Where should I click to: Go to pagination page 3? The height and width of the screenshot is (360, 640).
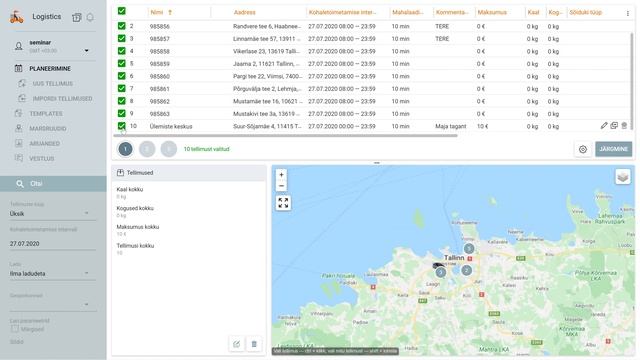tap(169, 149)
